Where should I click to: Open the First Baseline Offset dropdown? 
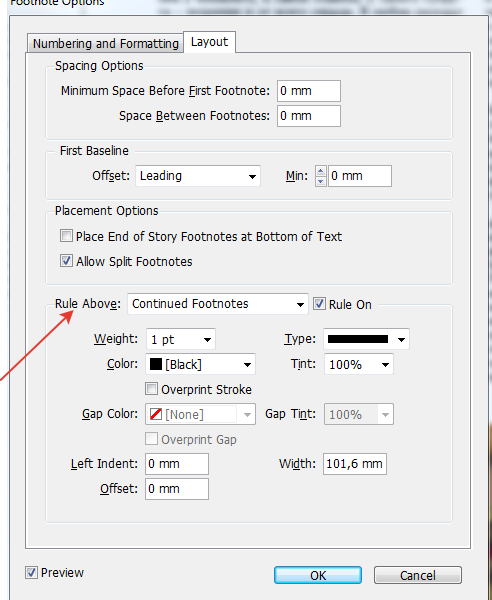(x=198, y=176)
